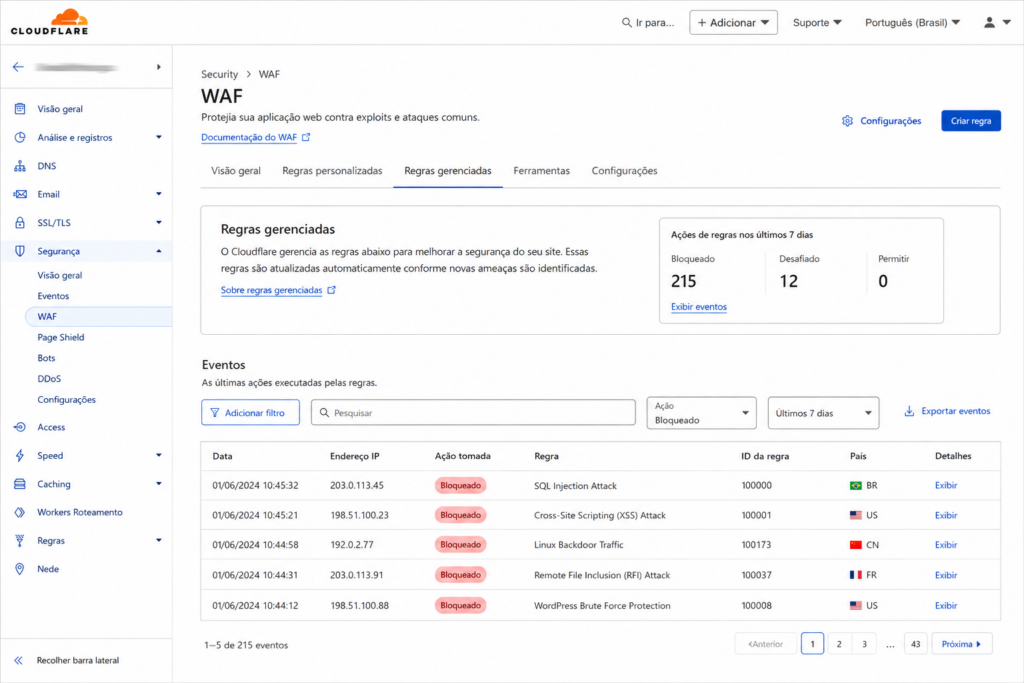This screenshot has width=1024, height=683.
Task: Expand the Email submenu arrow
Action: (x=159, y=194)
